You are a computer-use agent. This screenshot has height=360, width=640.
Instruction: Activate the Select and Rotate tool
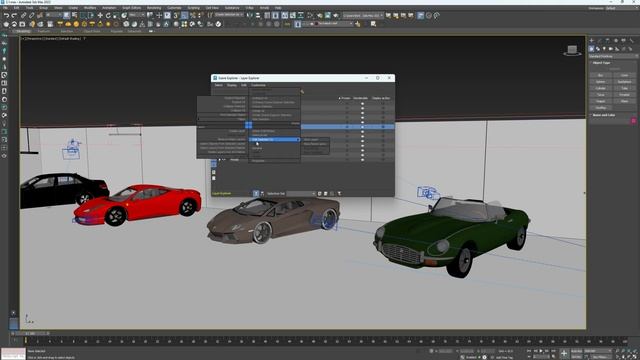point(108,16)
